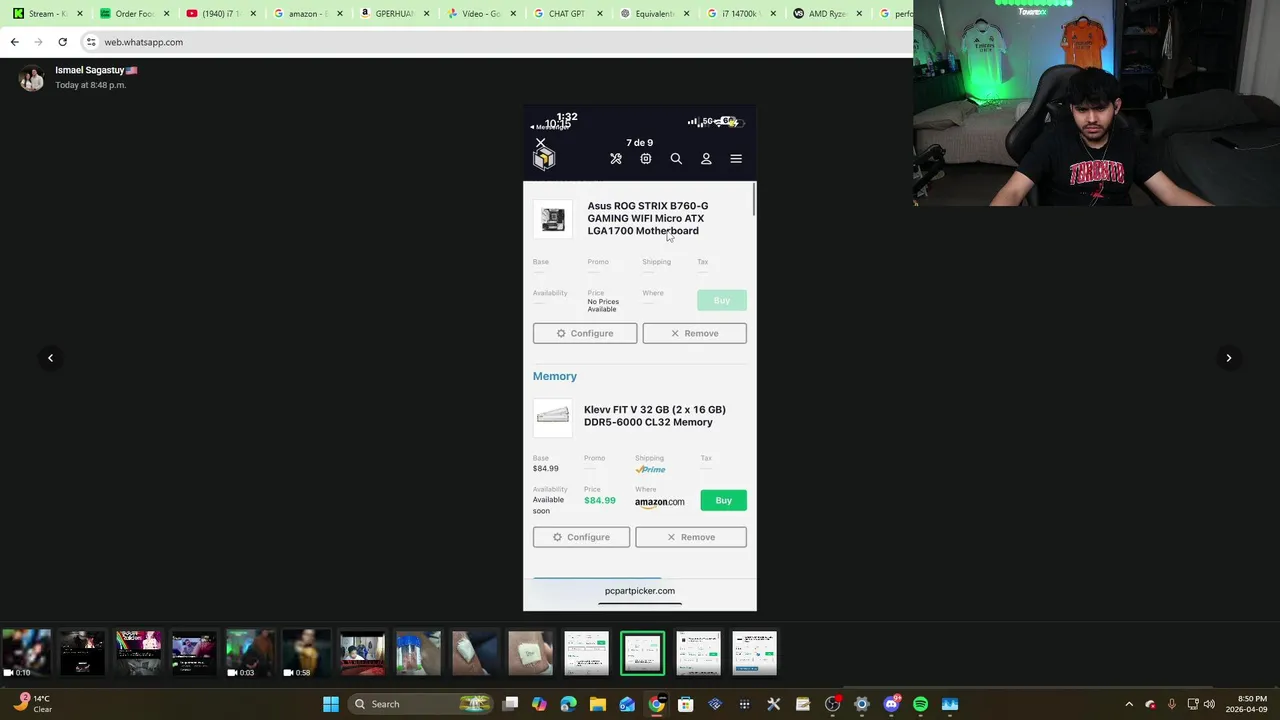Switch to the AMD Ryzen tab
The height and width of the screenshot is (720, 1280).
(x=826, y=14)
